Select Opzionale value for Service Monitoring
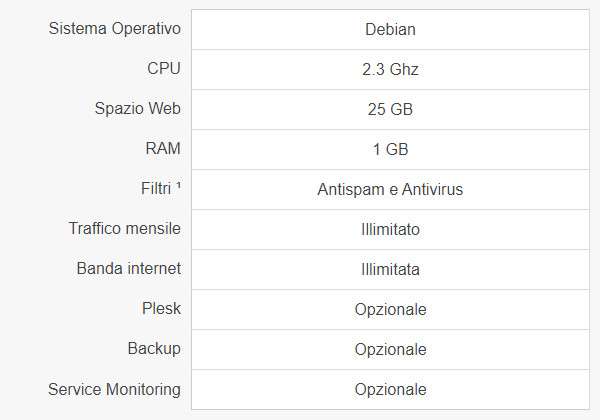600x420 pixels. coord(390,389)
